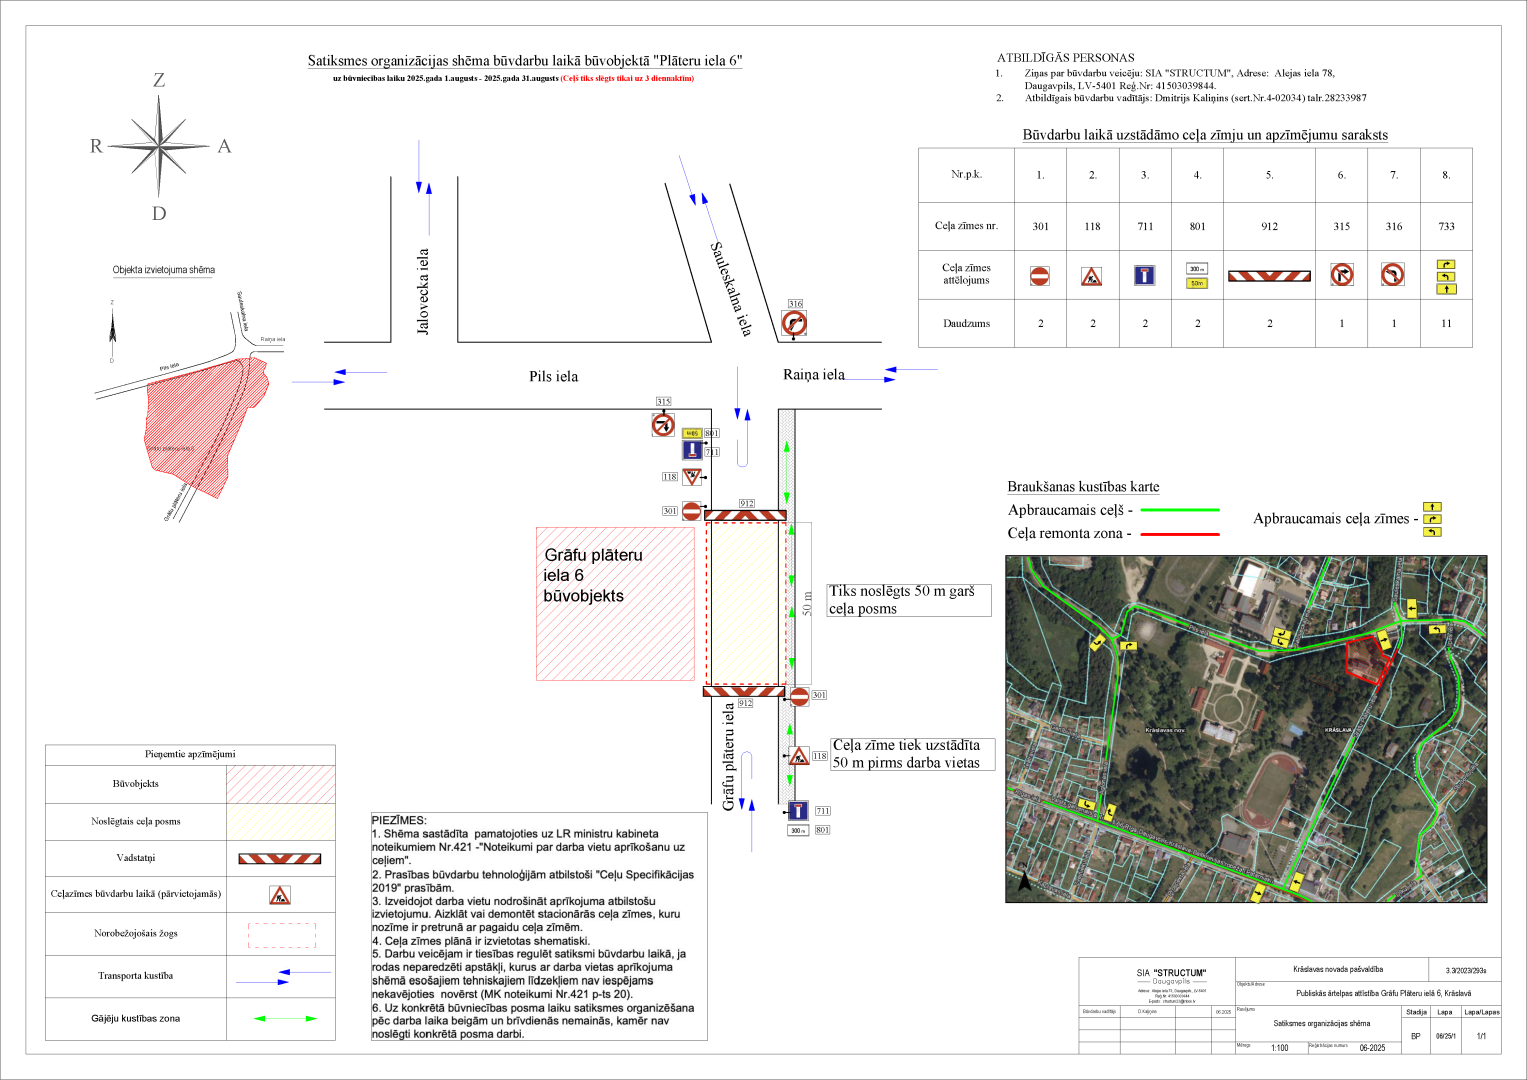Click the 316 sign beside Sauleskalna iela
The width and height of the screenshot is (1527, 1080).
click(x=794, y=323)
